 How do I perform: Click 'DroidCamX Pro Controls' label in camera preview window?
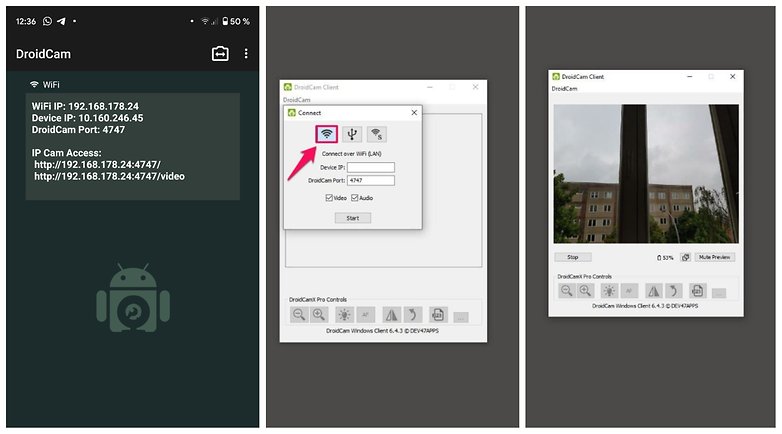point(584,276)
